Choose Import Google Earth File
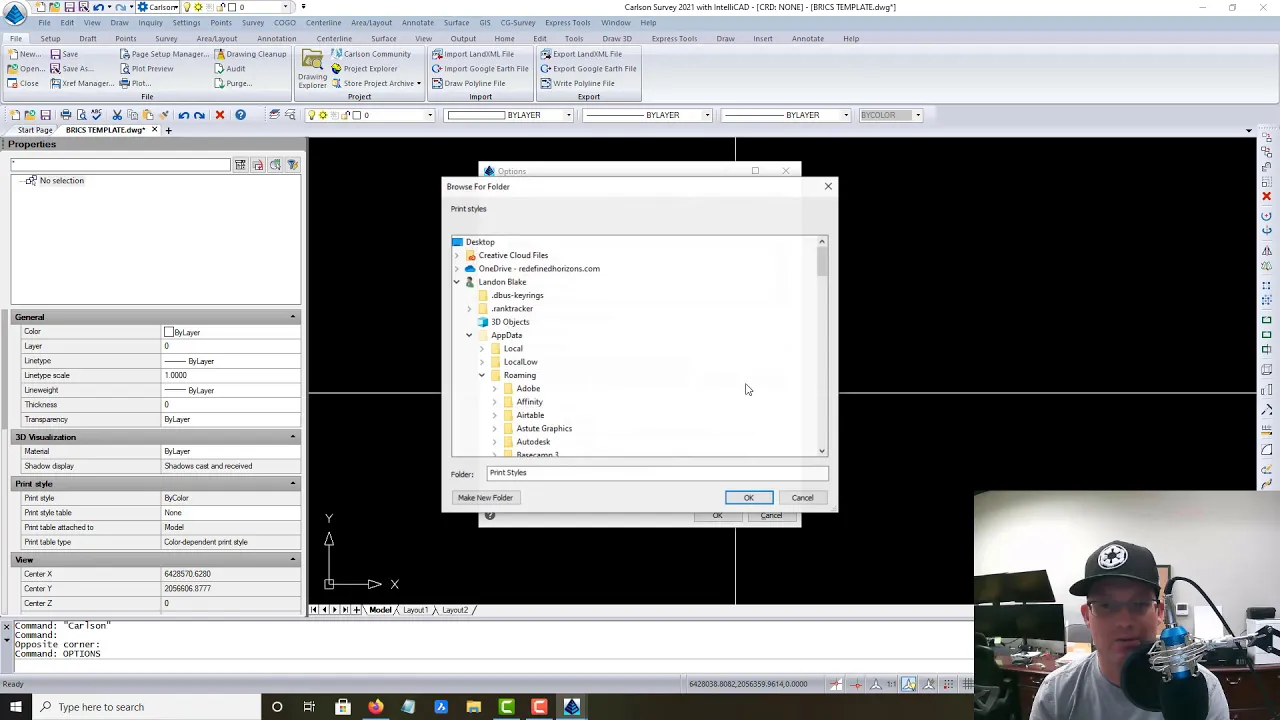Screen dimensions: 1280x720 click(480, 69)
